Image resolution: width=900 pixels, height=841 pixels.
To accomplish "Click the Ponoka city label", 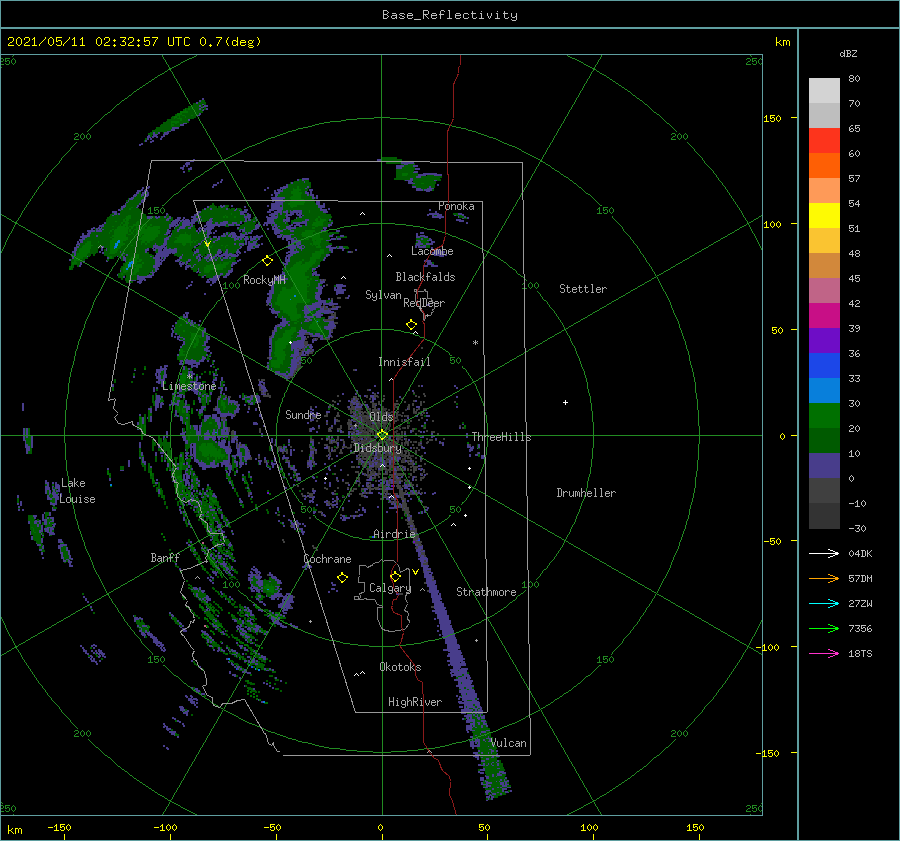I will pos(456,206).
